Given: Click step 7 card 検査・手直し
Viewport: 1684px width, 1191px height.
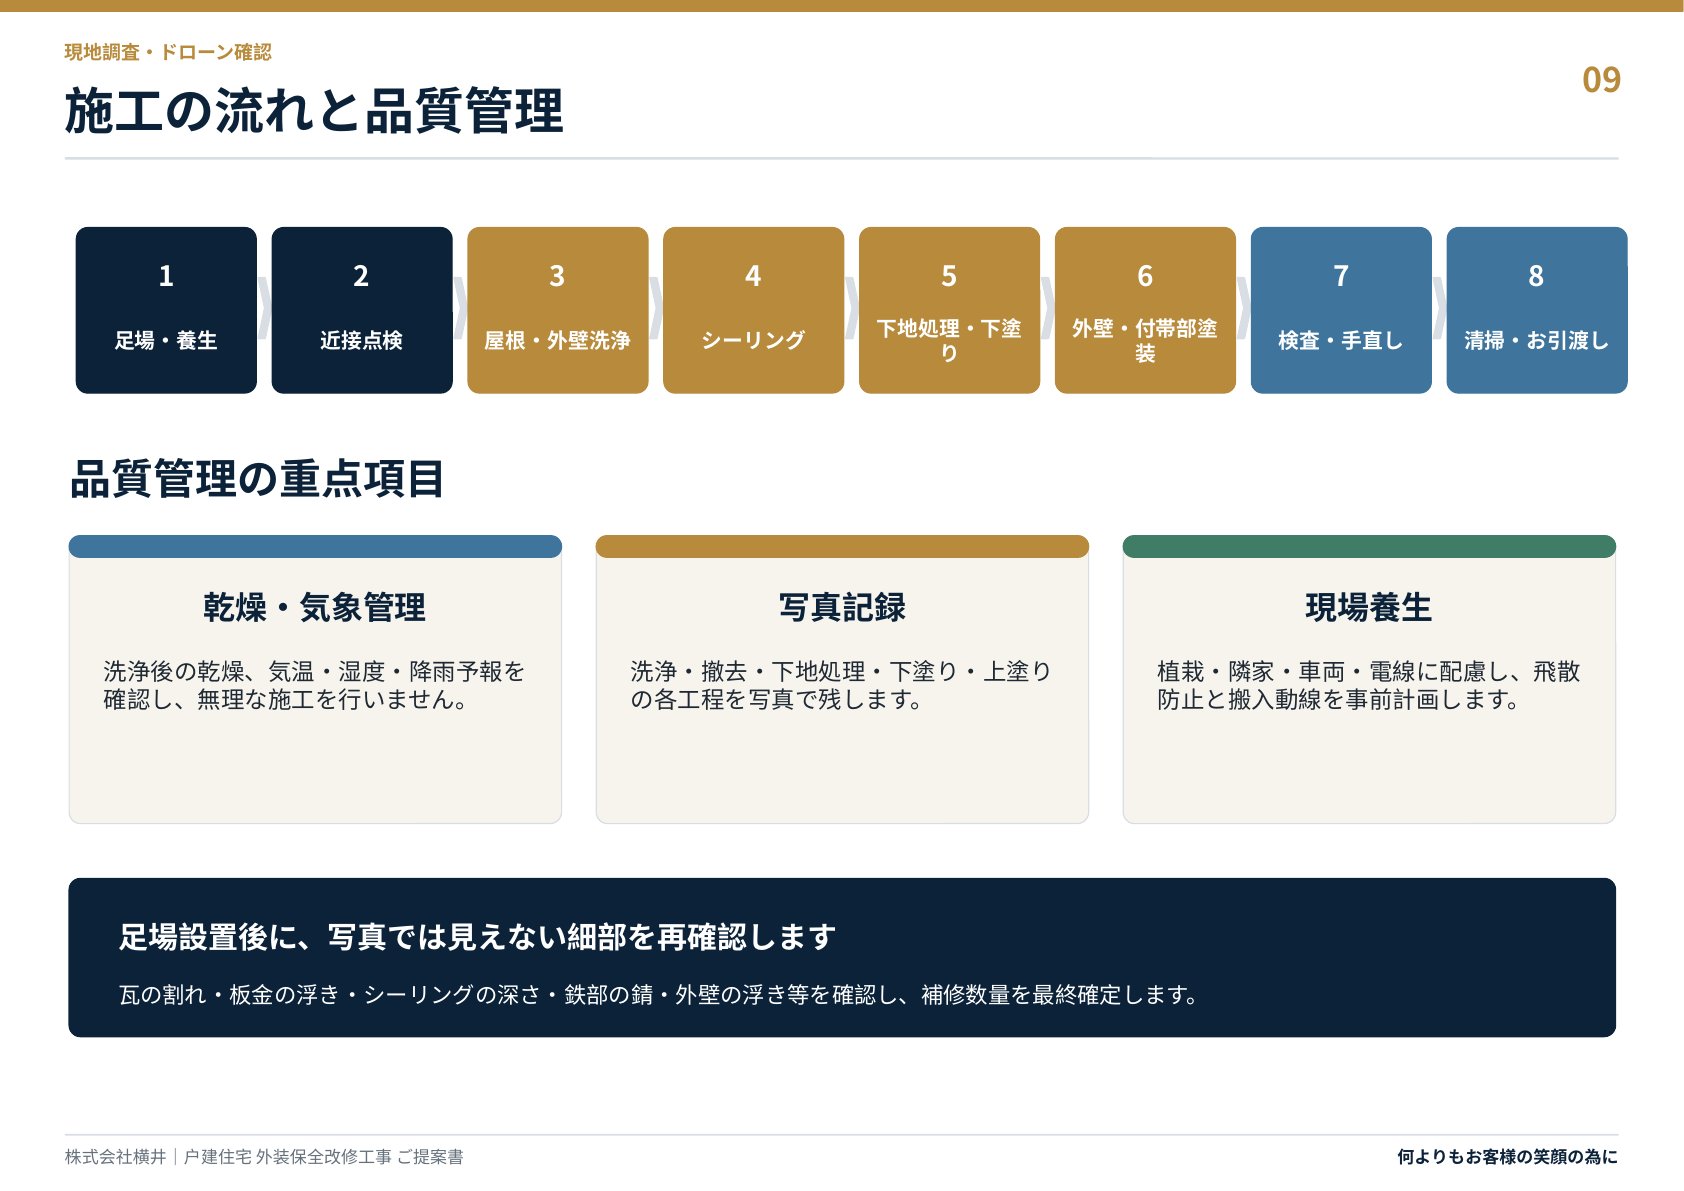Looking at the screenshot, I should (1341, 310).
